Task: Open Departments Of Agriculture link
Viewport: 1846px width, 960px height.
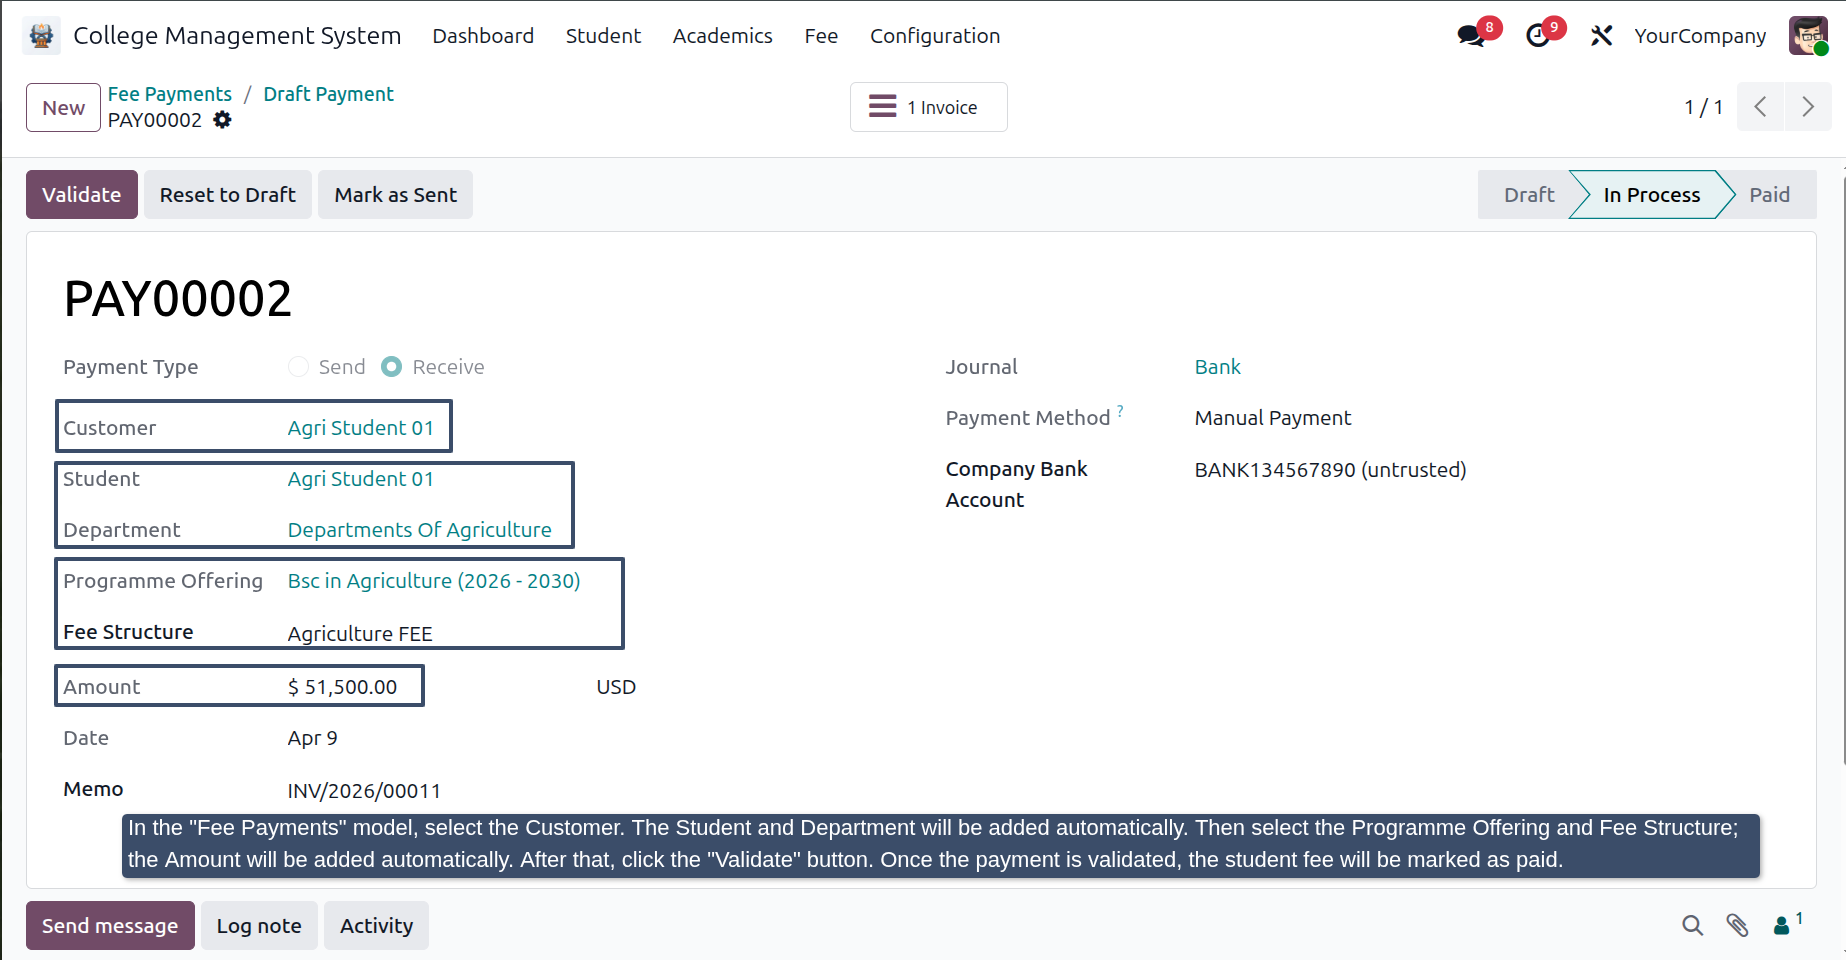Action: (420, 530)
